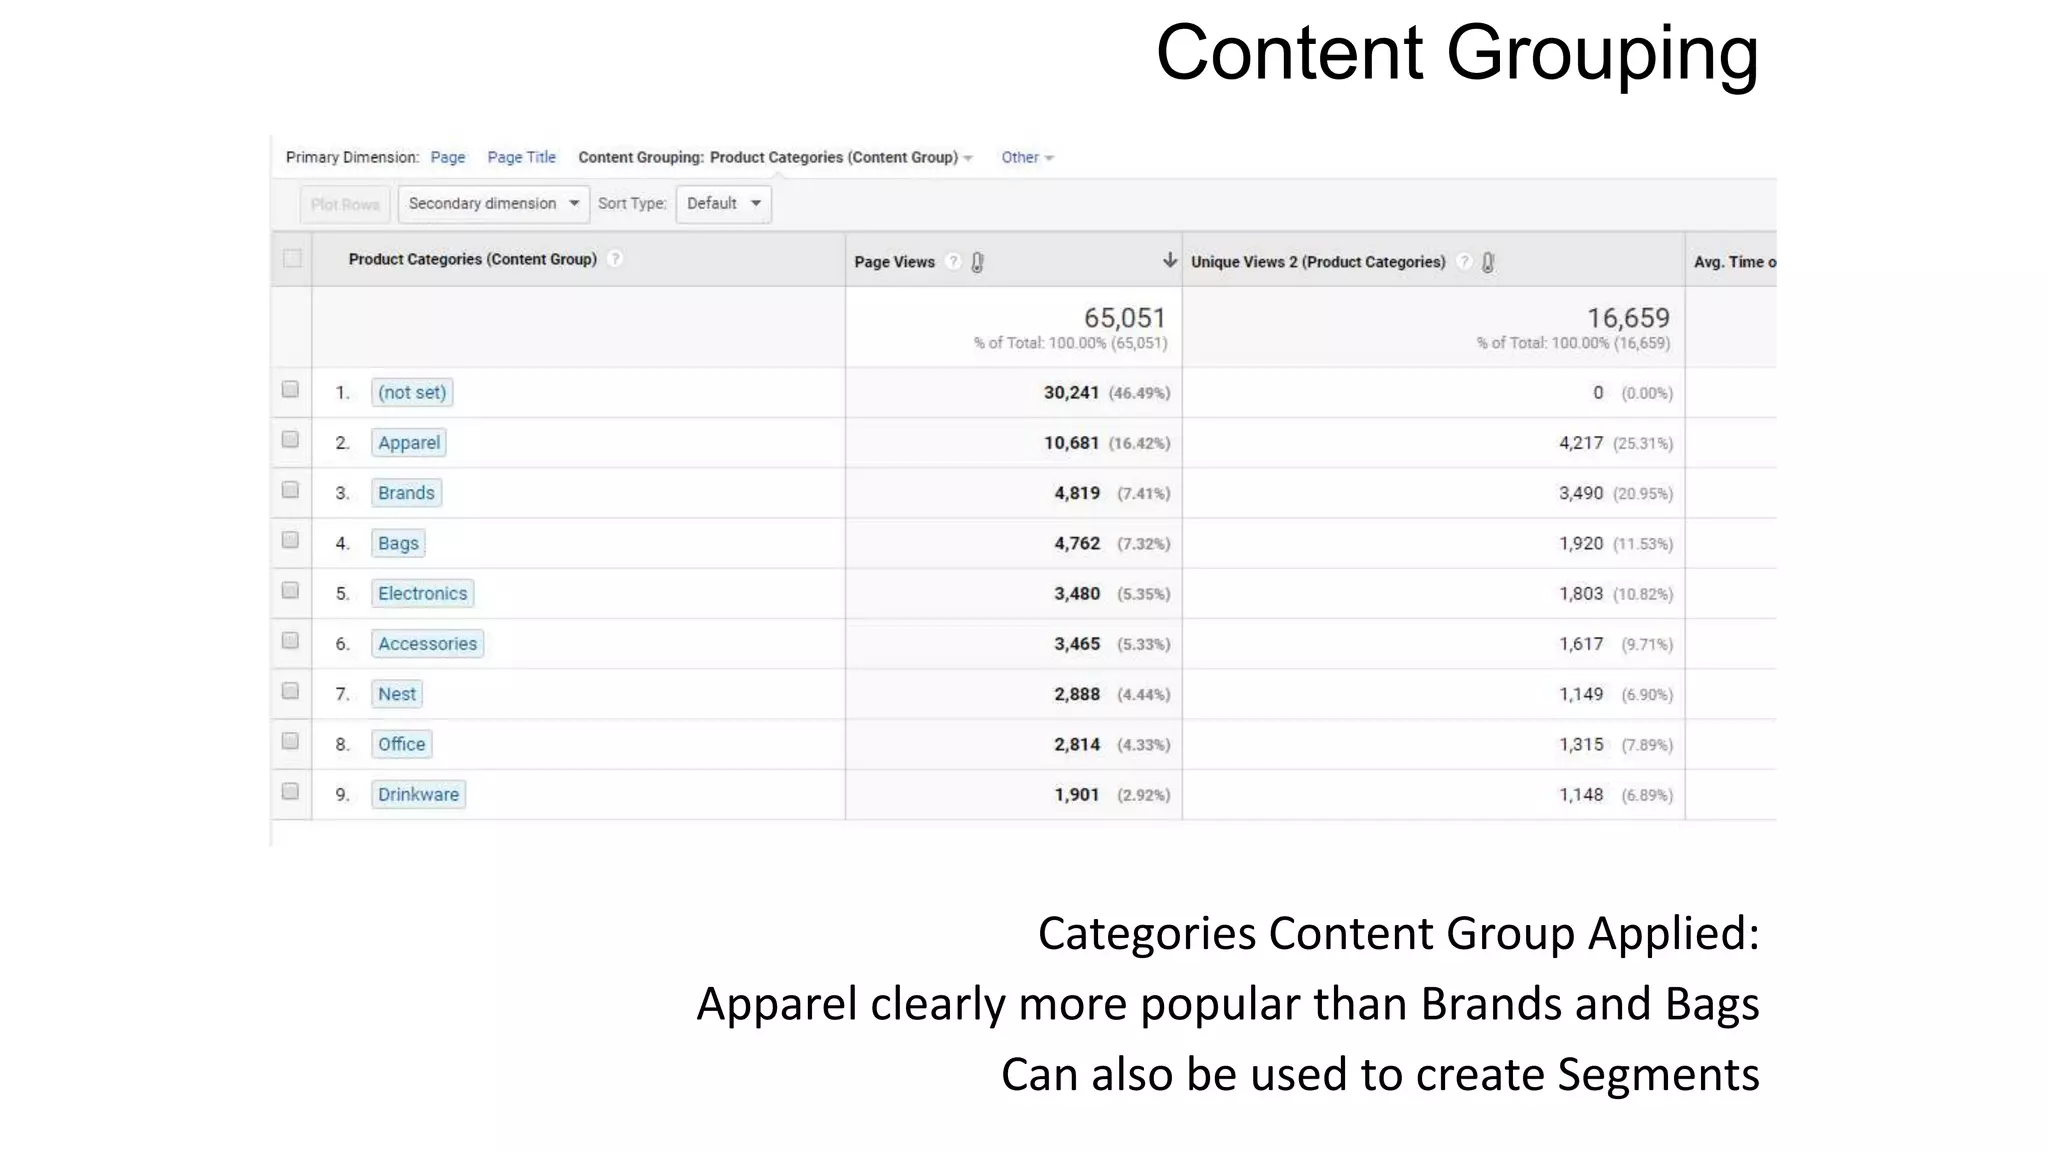Screen dimensions: 2048x1152
Task: Click total page views 65,051
Action: tap(1125, 318)
